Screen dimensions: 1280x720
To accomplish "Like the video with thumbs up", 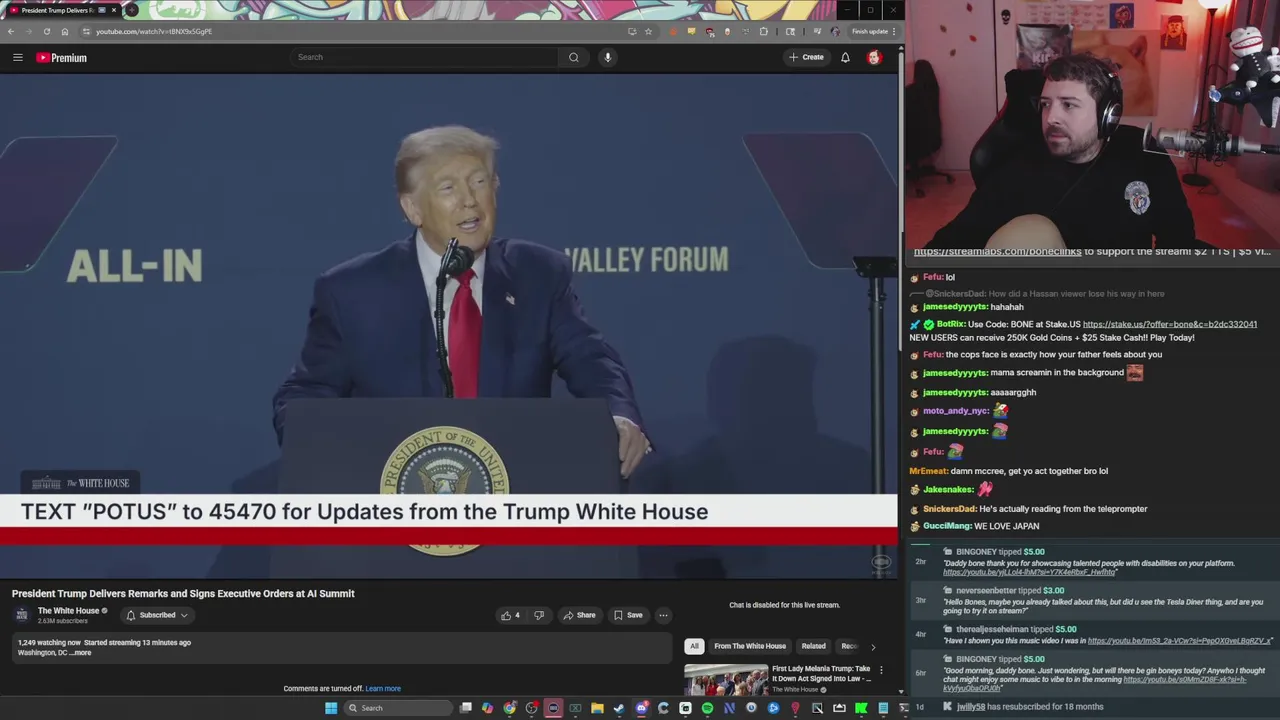I will (510, 615).
